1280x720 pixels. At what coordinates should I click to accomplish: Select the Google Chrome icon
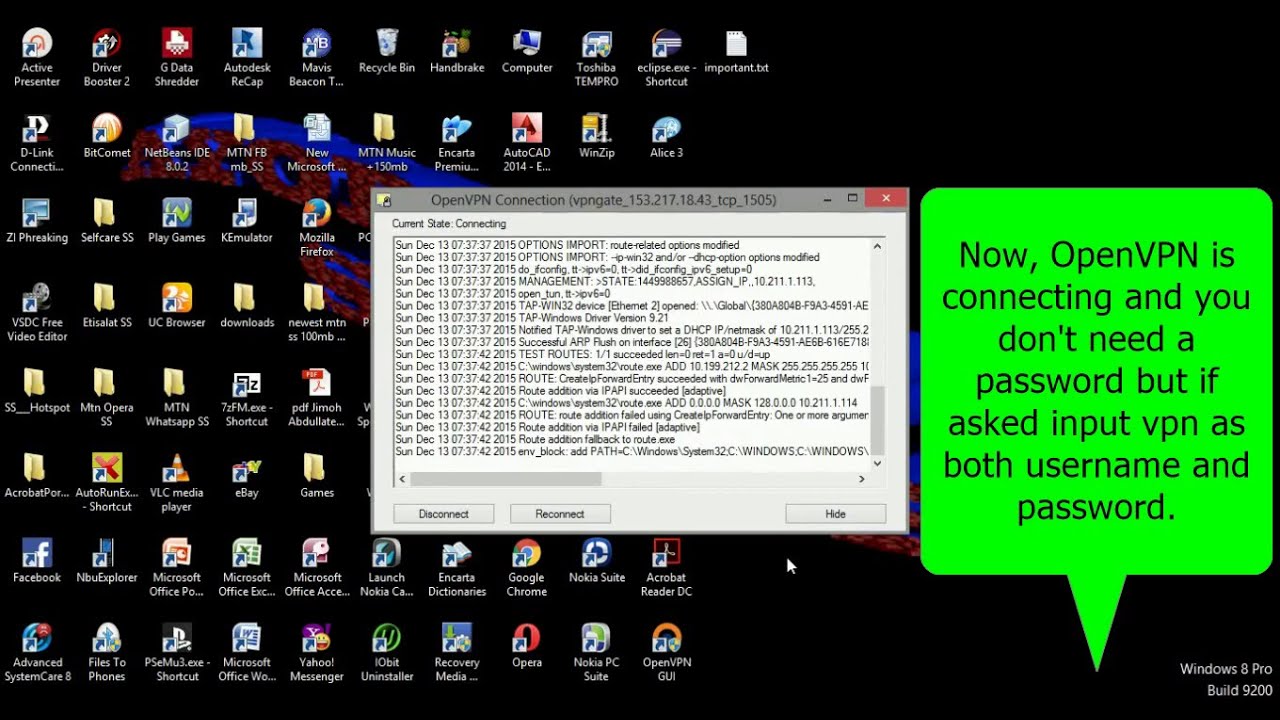527,568
